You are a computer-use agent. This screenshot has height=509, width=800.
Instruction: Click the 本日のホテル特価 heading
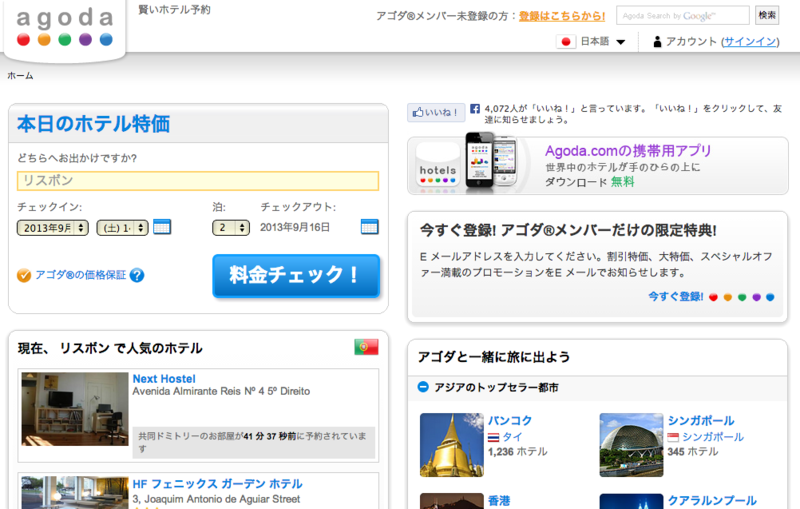(93, 124)
